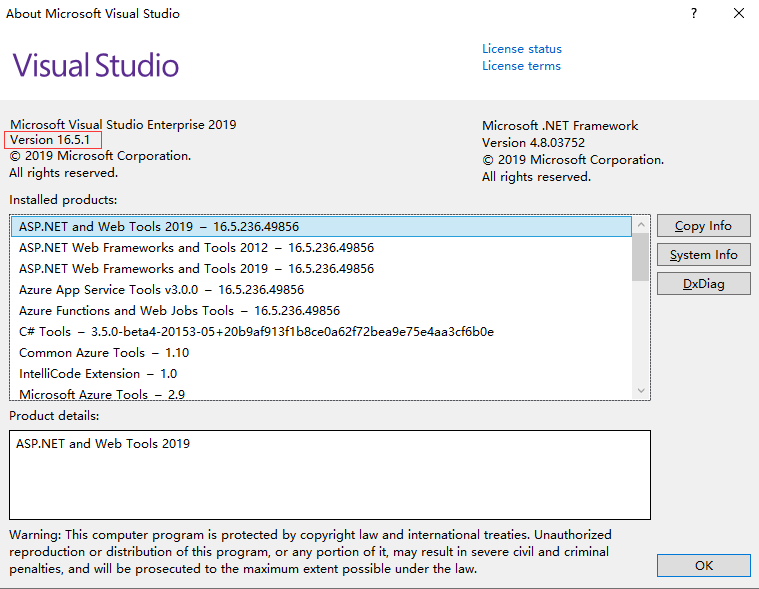This screenshot has width=759, height=589.
Task: Click the Installed products label
Action: (63, 200)
